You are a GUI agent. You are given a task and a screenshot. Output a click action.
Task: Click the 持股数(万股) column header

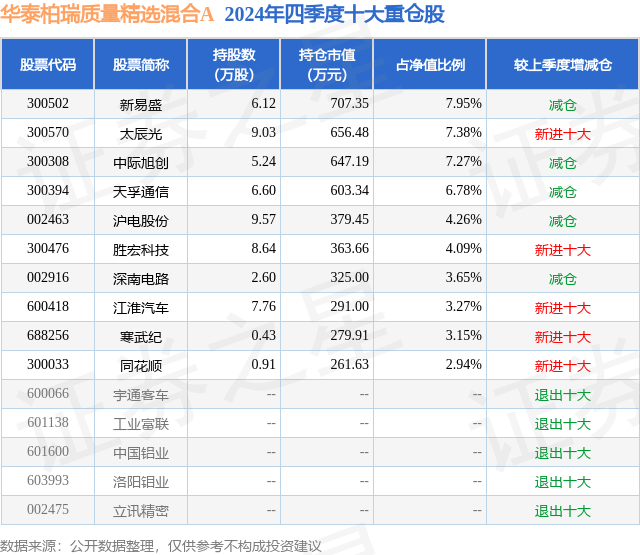coord(234,64)
